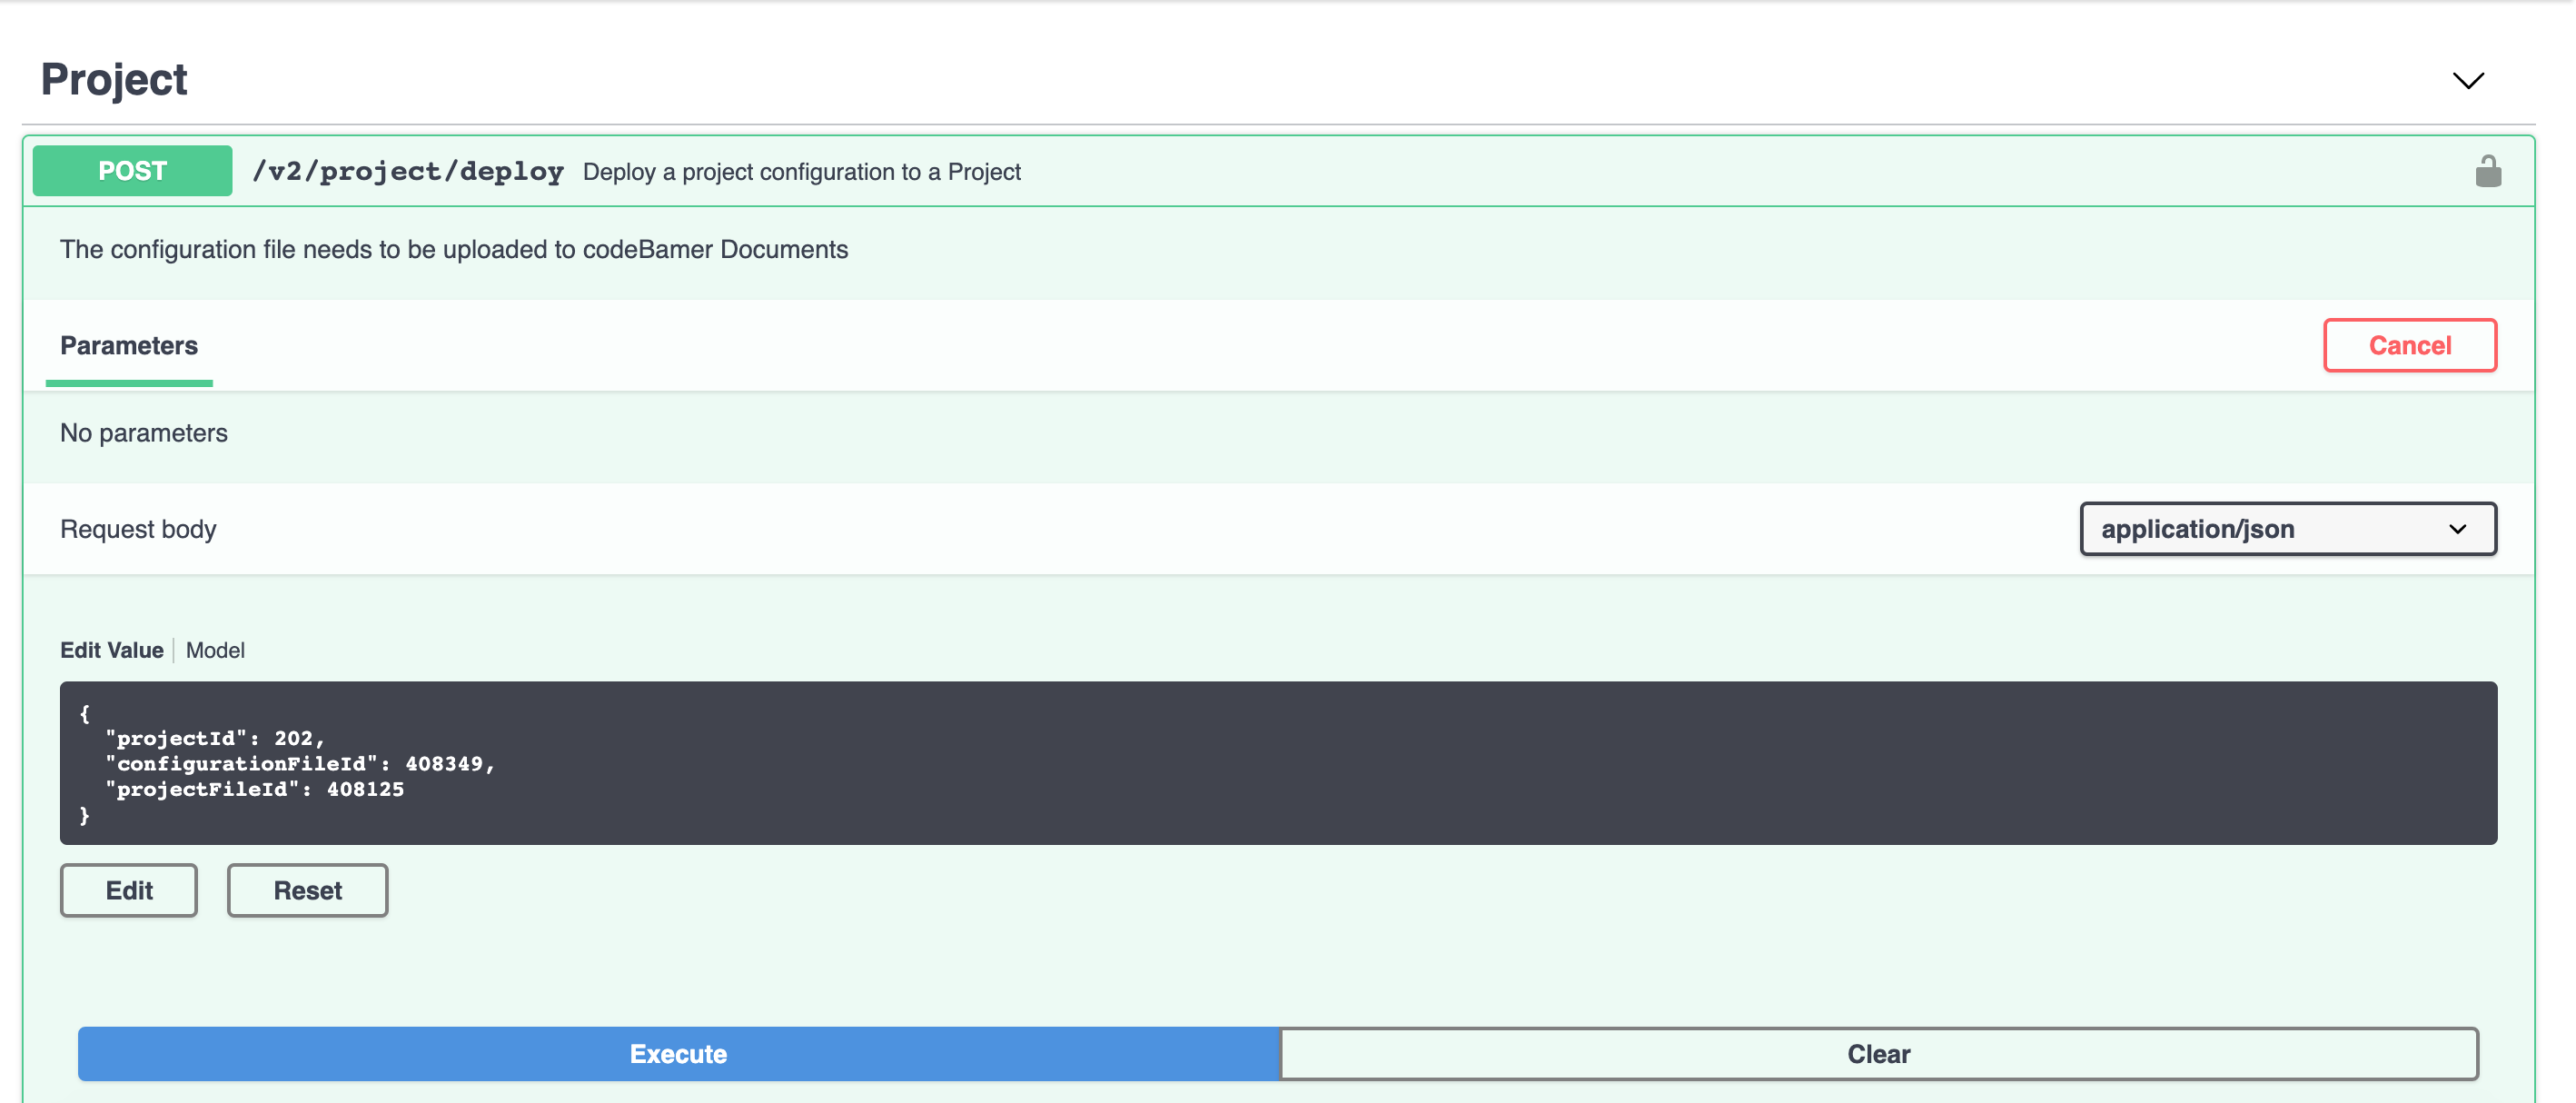This screenshot has height=1103, width=2576.
Task: Click inside the JSON request body editor
Action: 1278,763
